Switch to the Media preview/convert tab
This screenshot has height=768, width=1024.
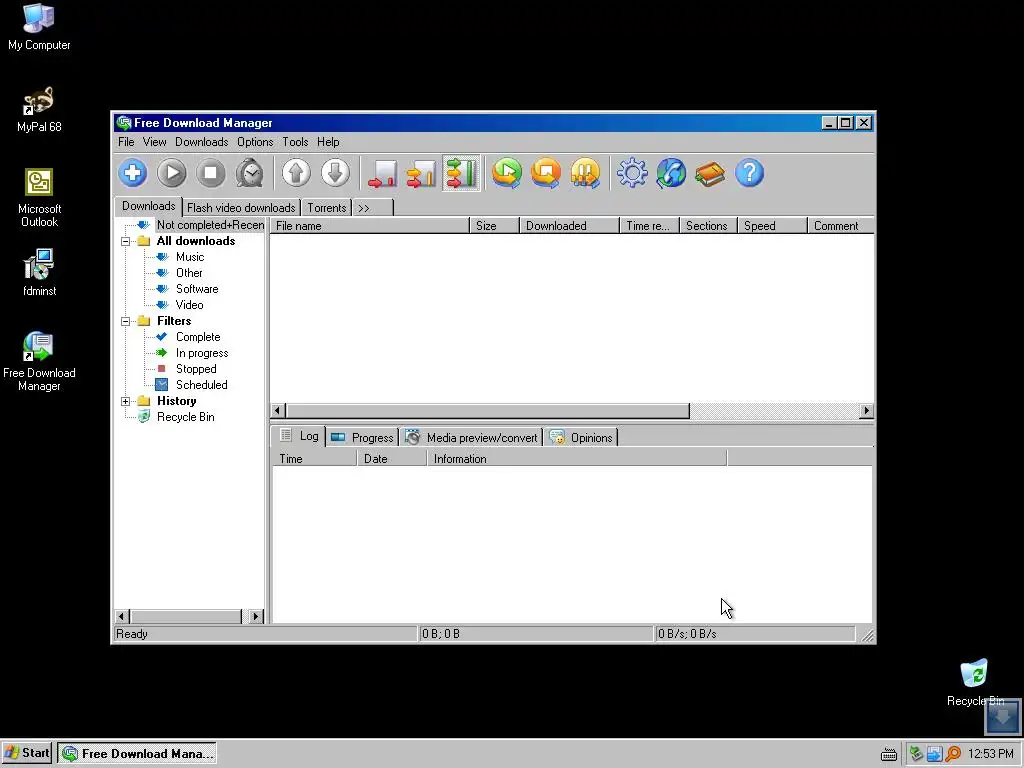click(471, 438)
